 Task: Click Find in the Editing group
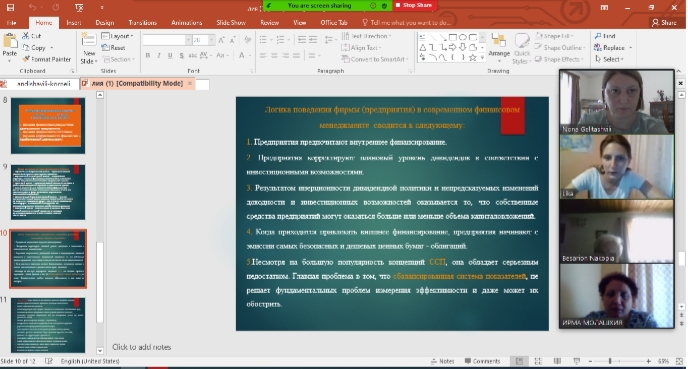[x=605, y=36]
